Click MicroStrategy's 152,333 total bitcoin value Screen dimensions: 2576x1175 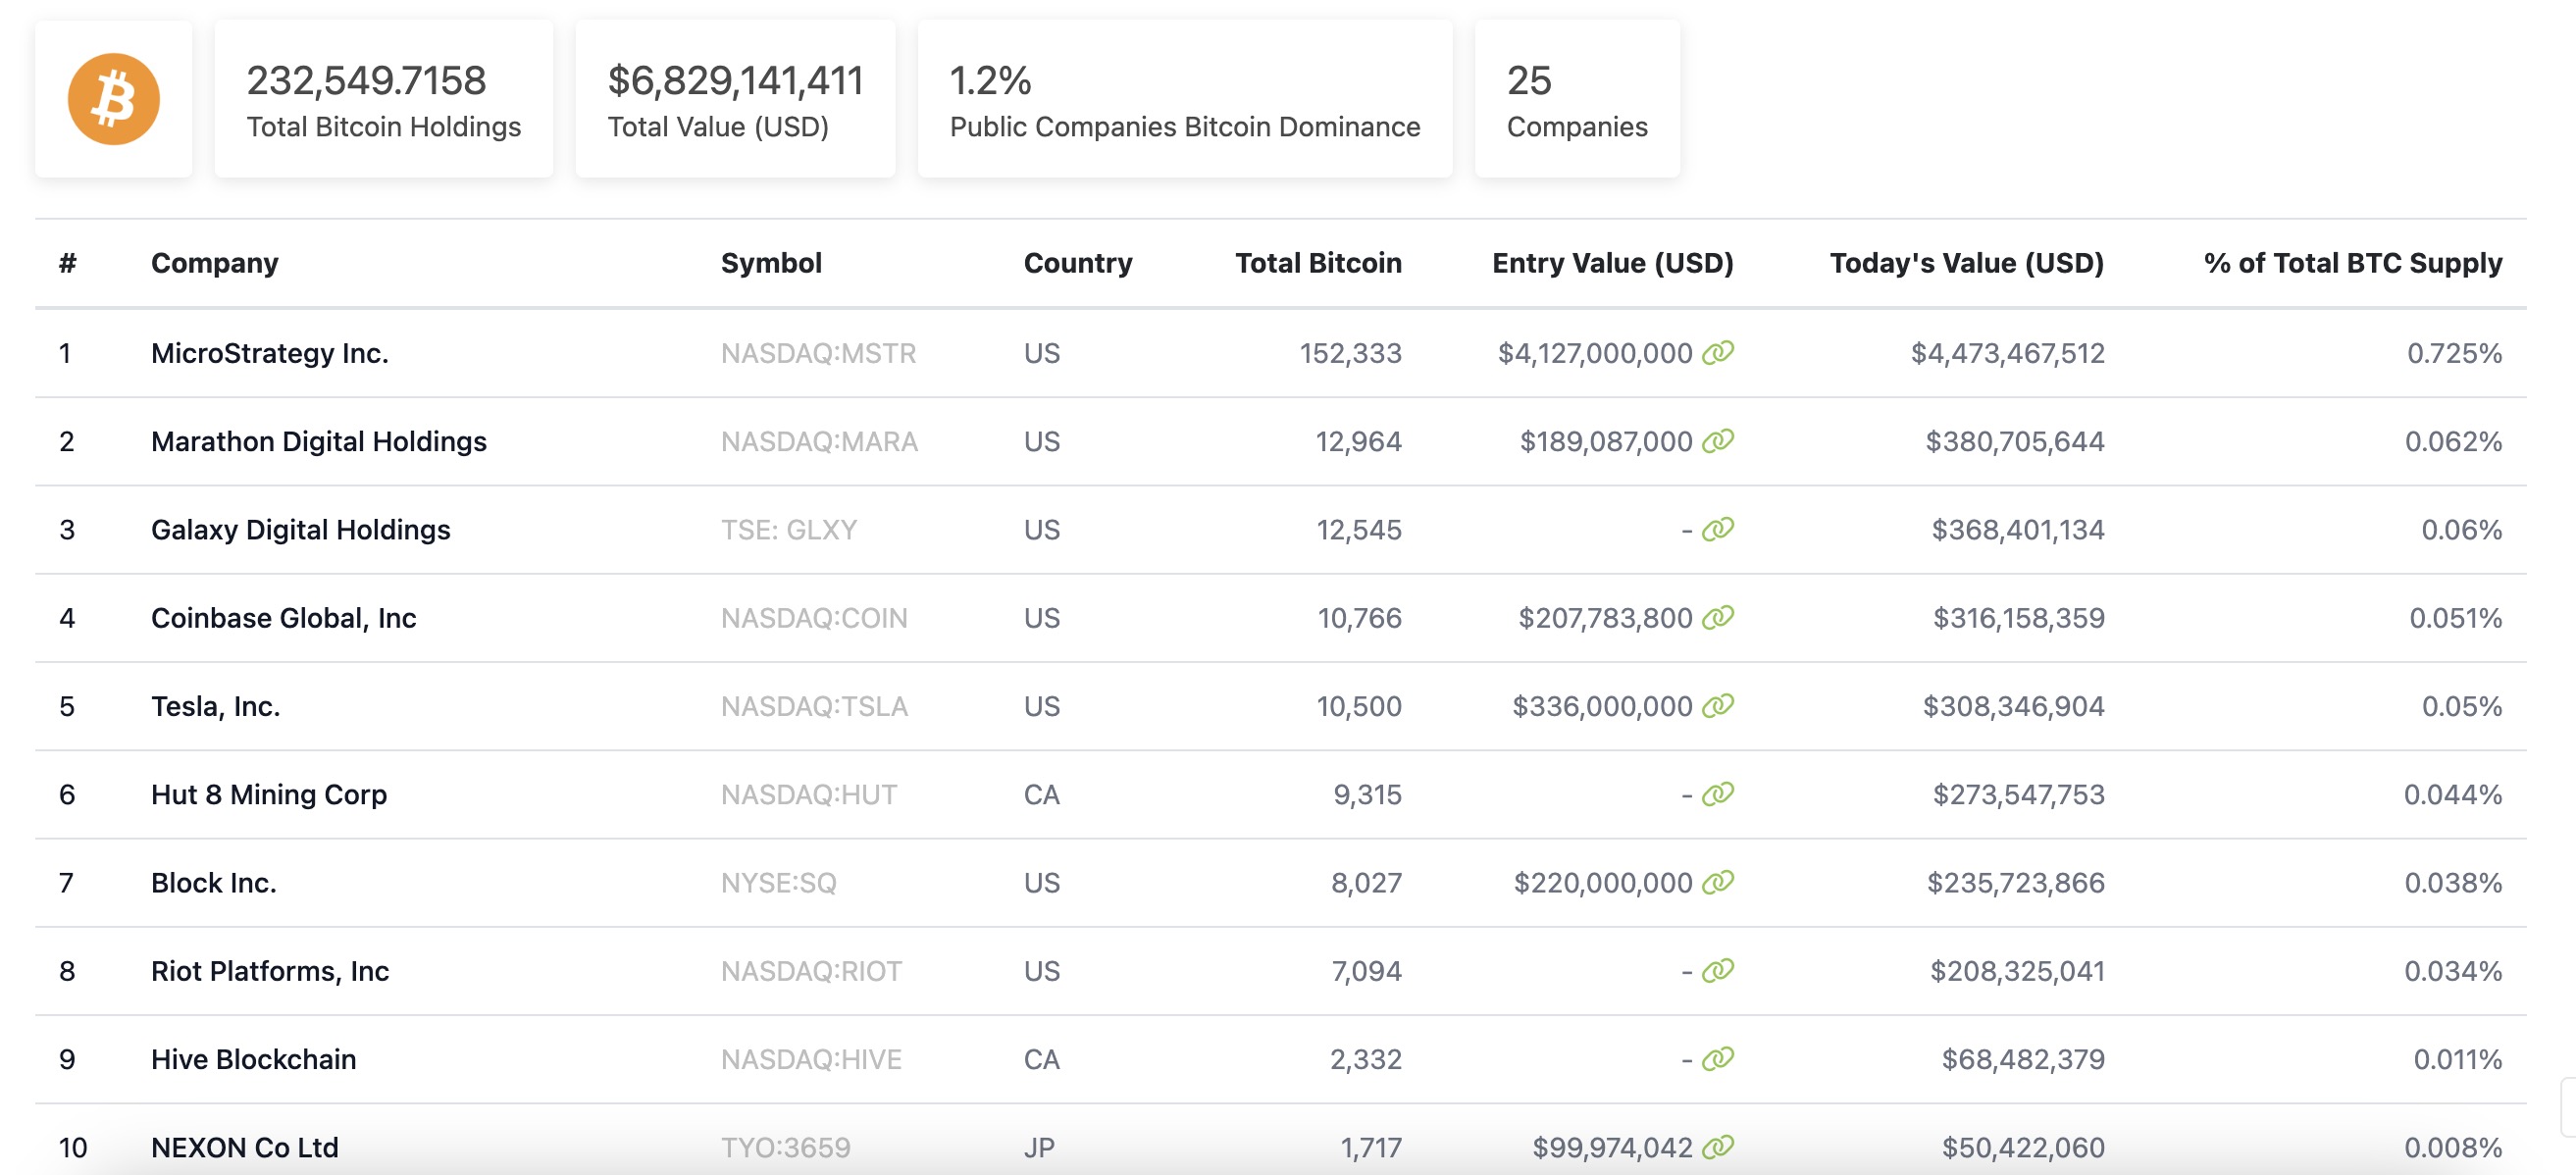pos(1350,353)
